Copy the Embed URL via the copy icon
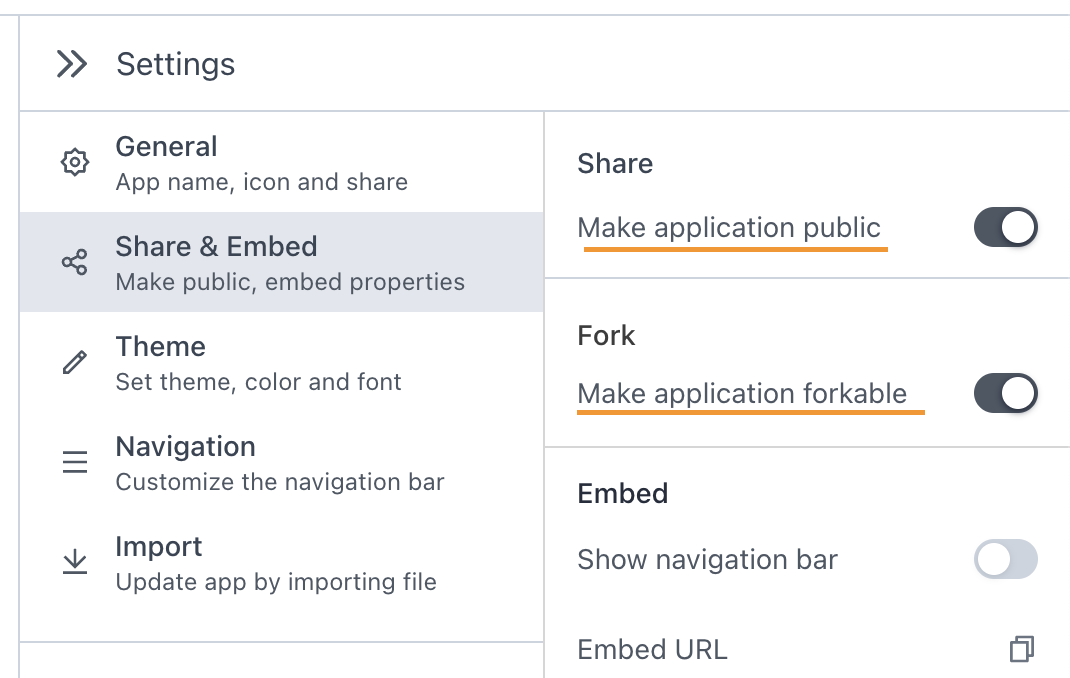 coord(1021,649)
